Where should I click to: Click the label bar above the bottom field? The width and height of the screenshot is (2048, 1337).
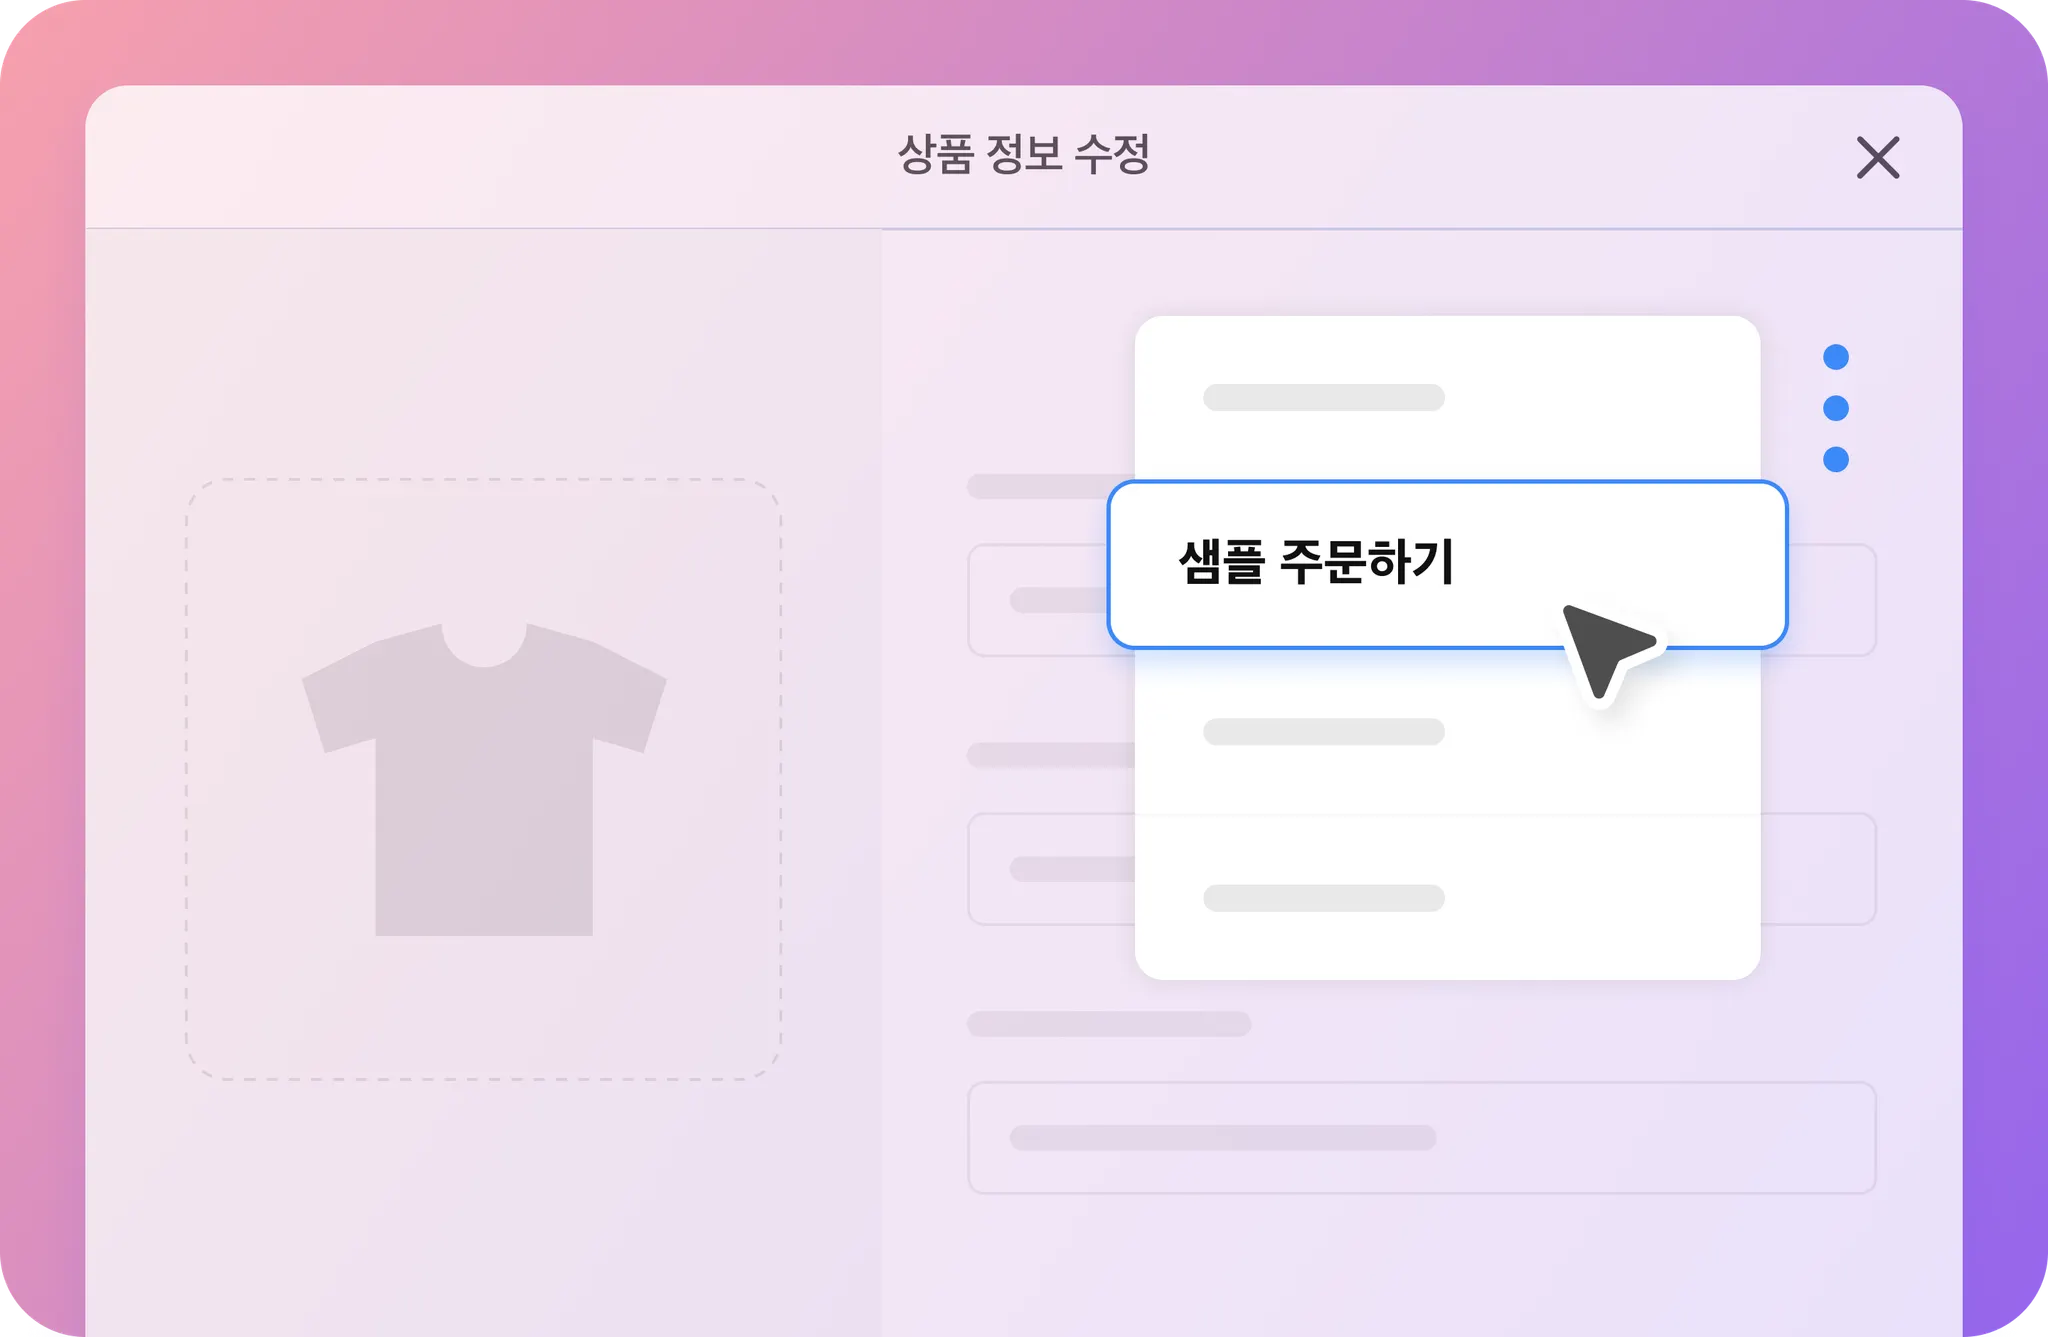tap(1109, 1023)
